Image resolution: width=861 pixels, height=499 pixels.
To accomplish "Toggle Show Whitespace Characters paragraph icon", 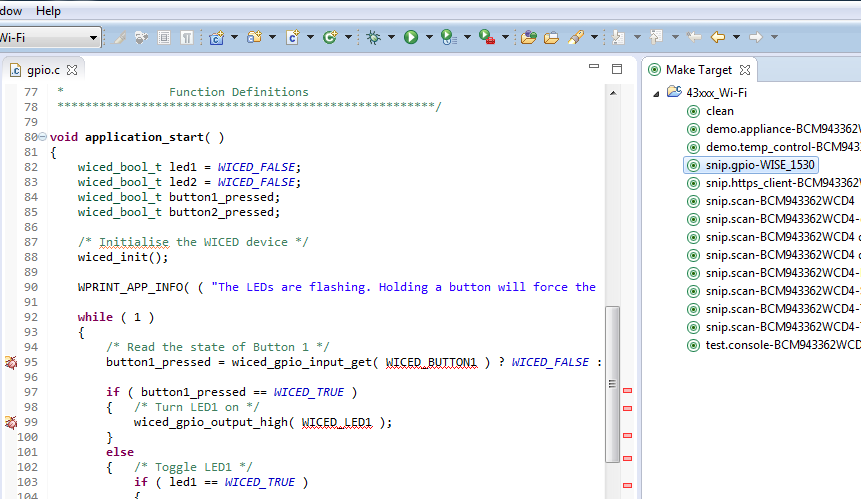I will (186, 37).
